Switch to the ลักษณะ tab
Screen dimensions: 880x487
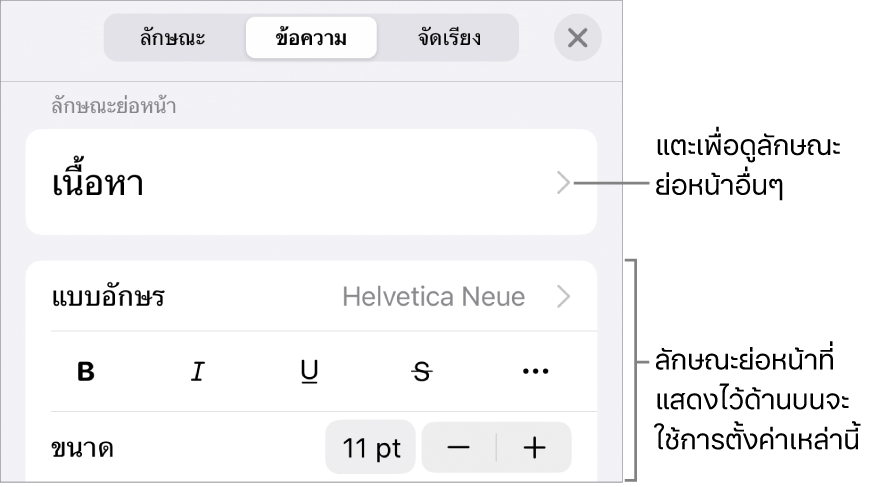[173, 38]
